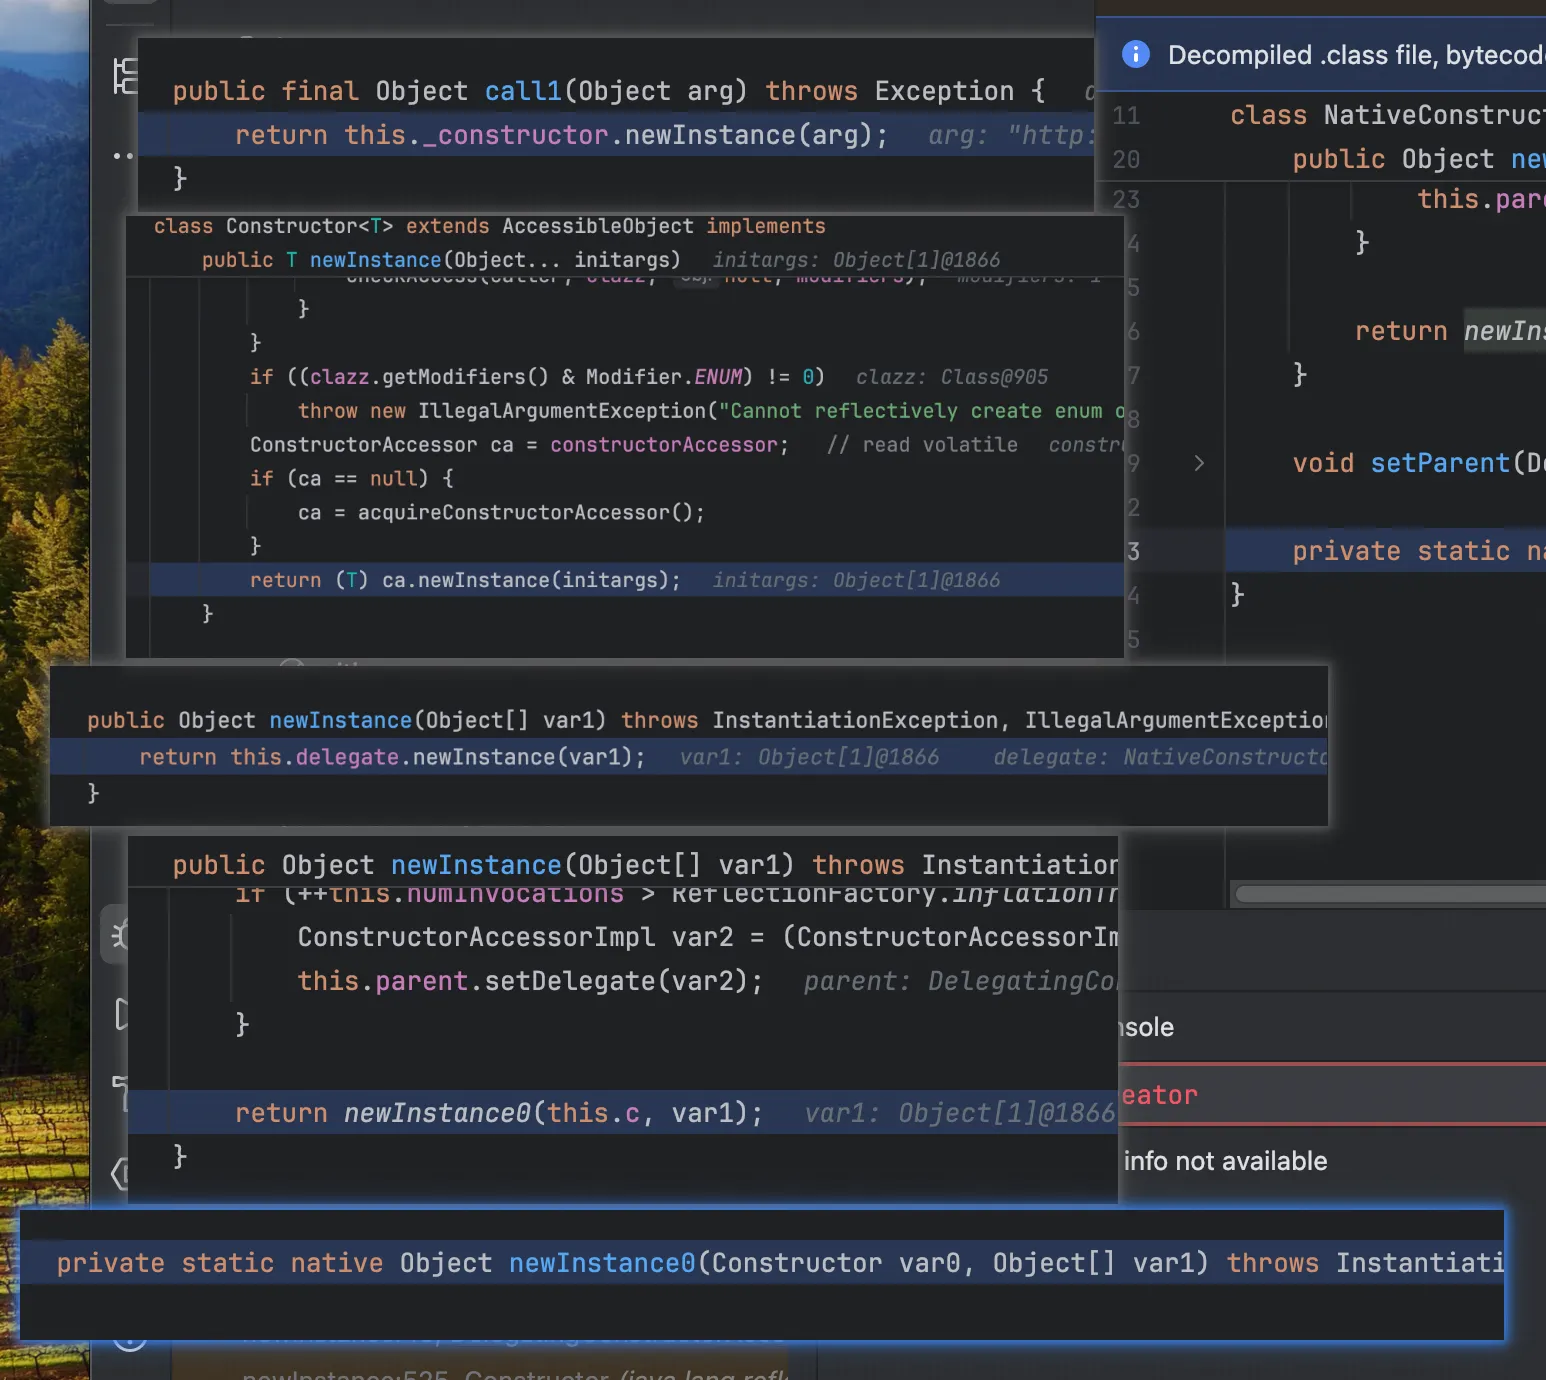This screenshot has width=1546, height=1380.
Task: Click acquireConstructorAccessor() method call
Action: click(530, 513)
